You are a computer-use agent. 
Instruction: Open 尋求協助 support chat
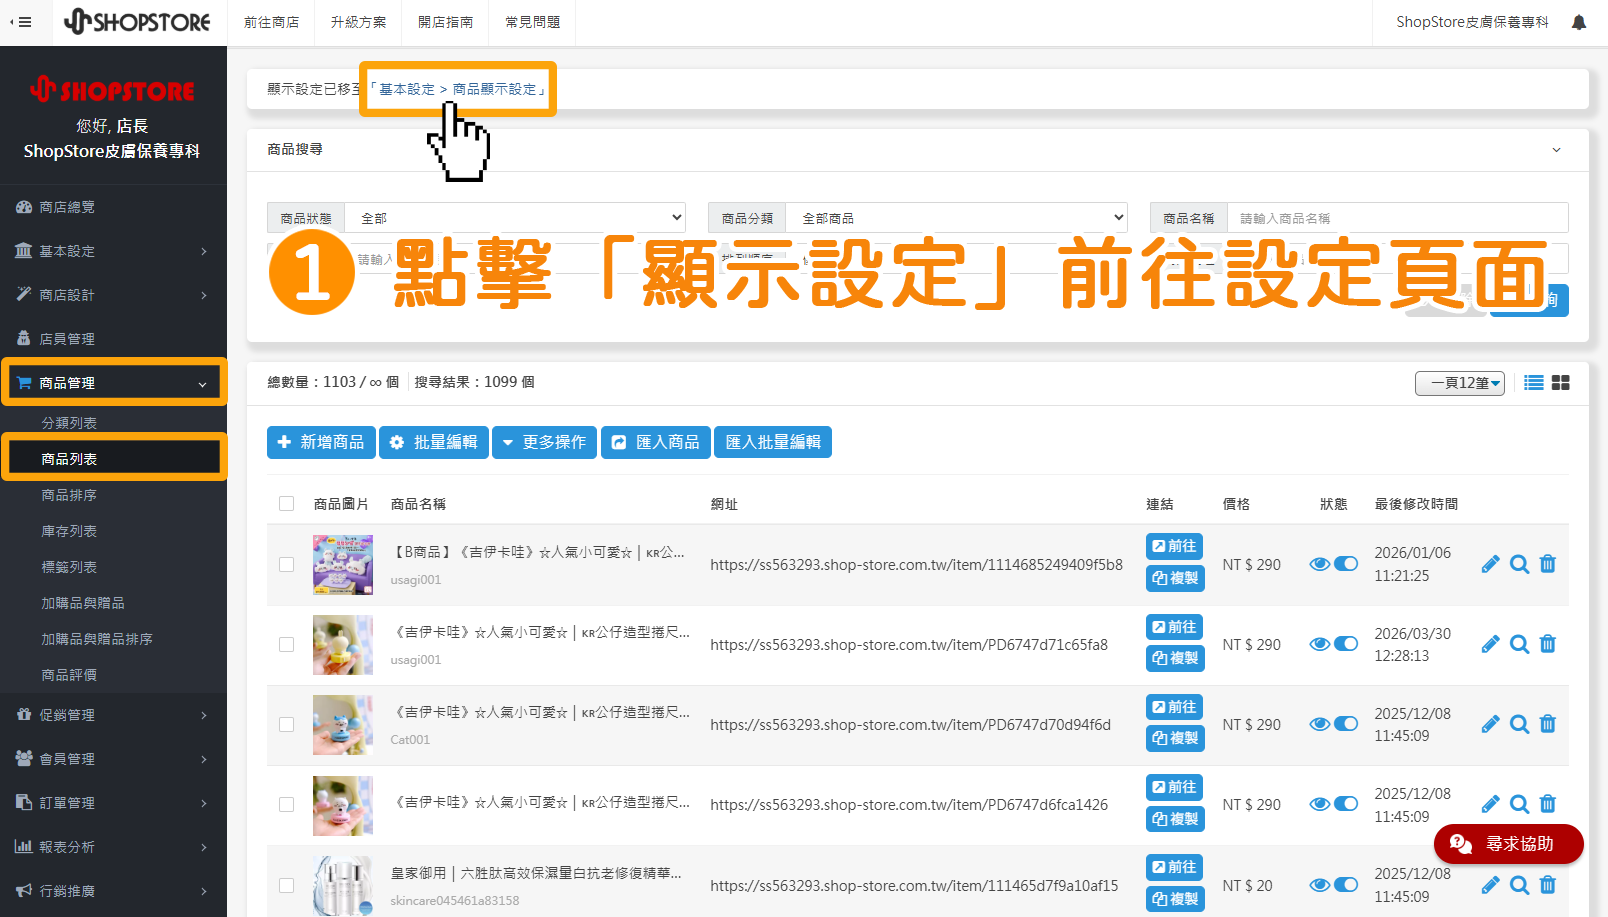point(1508,844)
